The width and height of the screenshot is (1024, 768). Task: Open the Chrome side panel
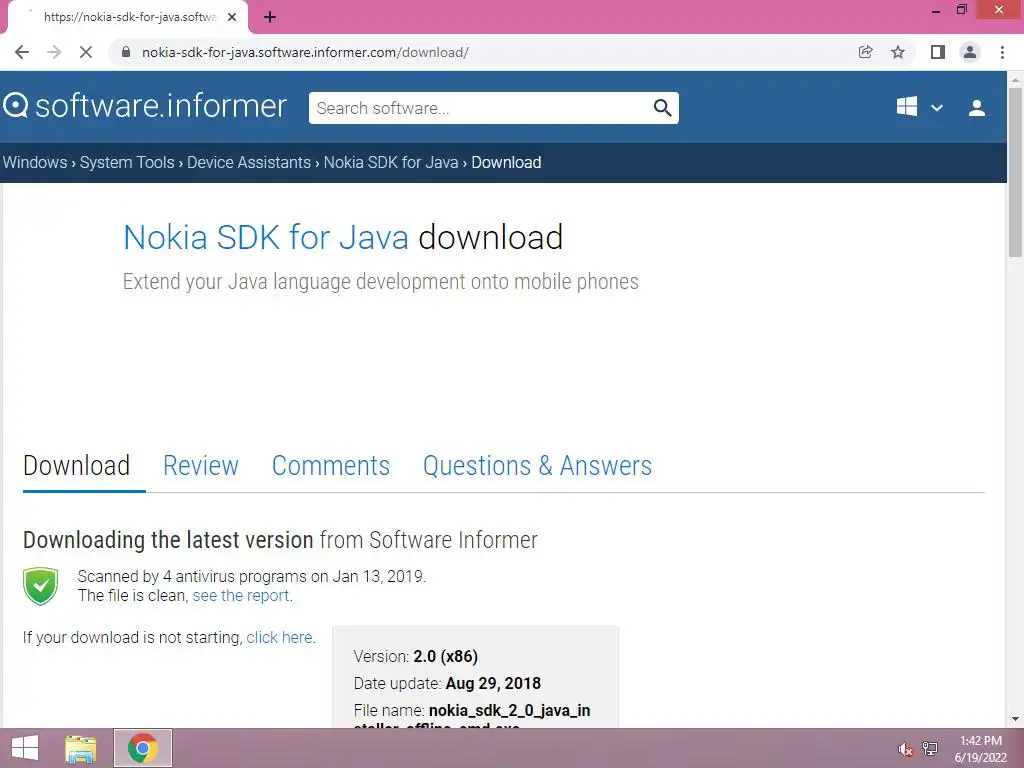pos(938,52)
